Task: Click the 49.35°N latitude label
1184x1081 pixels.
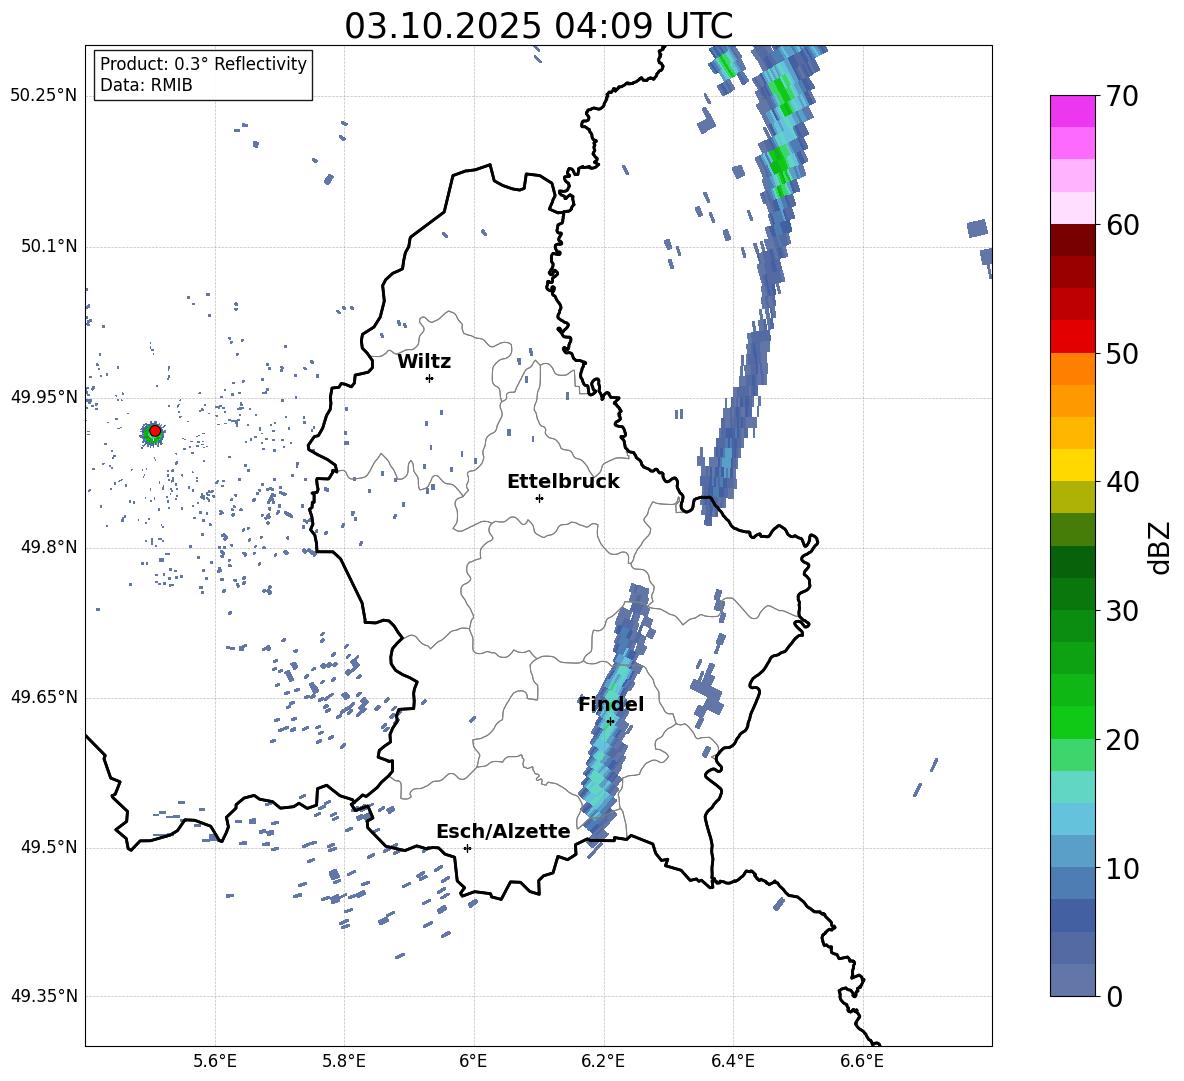Action: tap(44, 996)
